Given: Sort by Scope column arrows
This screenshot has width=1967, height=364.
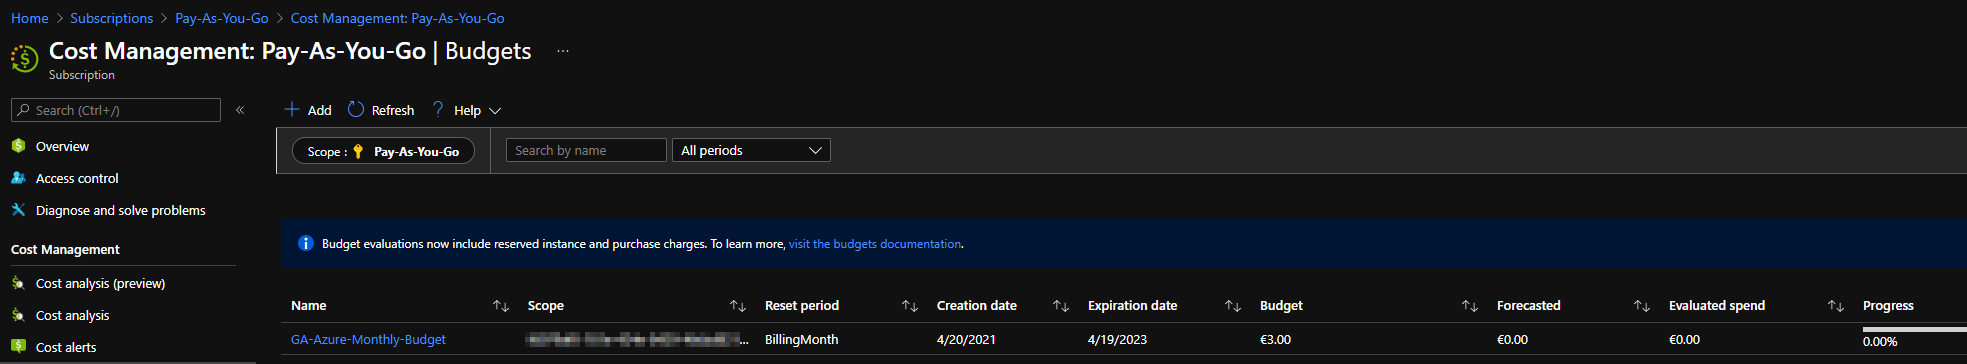Looking at the screenshot, I should pos(738,306).
